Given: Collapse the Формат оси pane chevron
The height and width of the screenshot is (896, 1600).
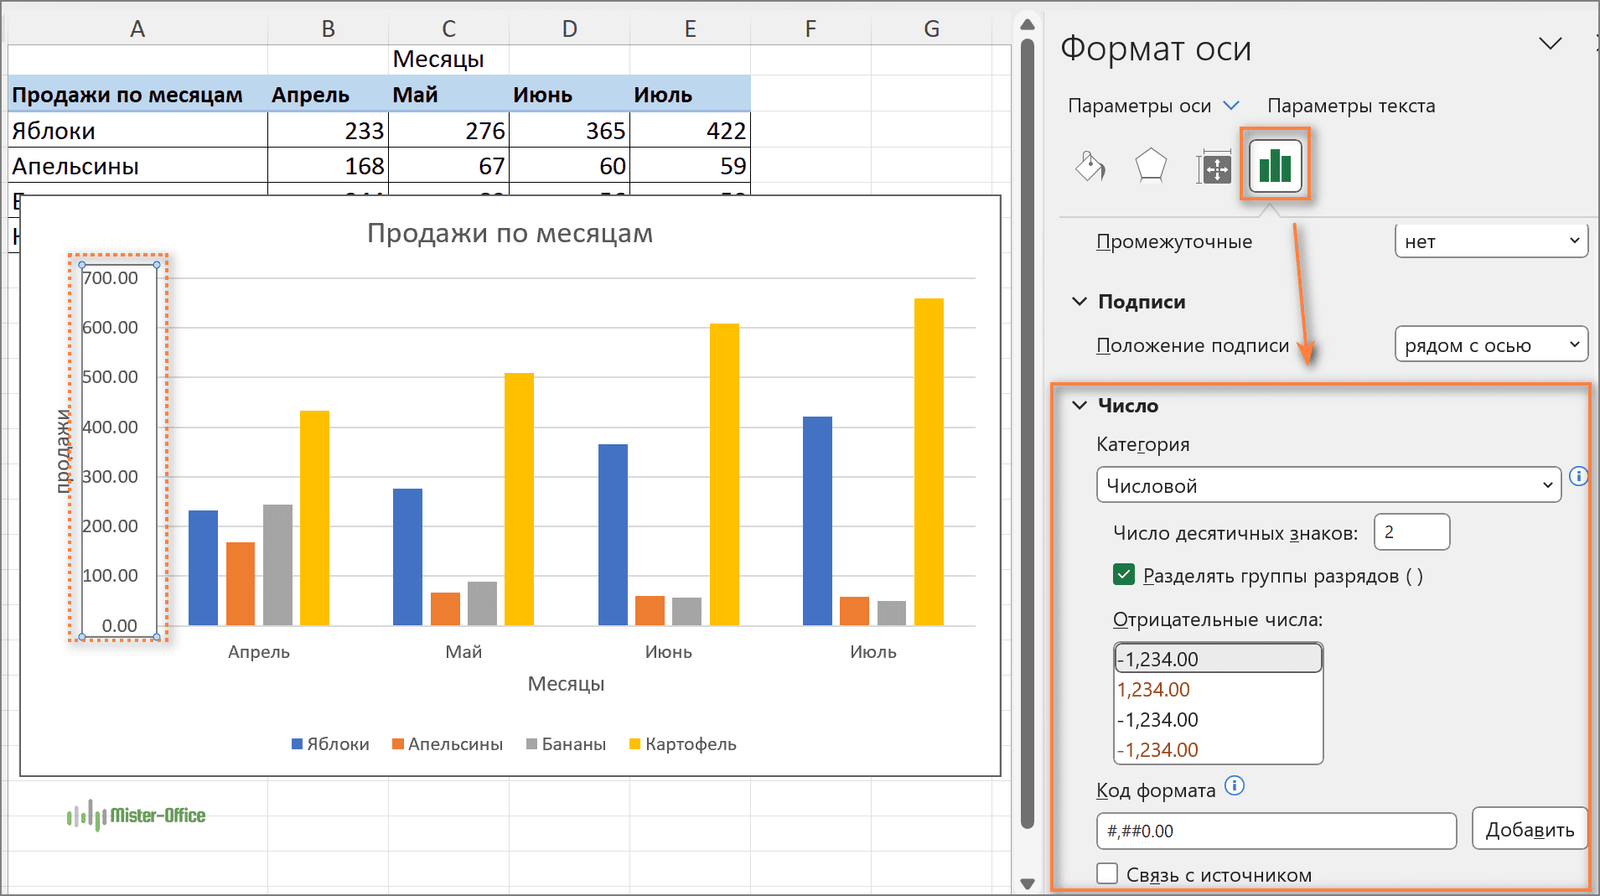Looking at the screenshot, I should pos(1550,44).
